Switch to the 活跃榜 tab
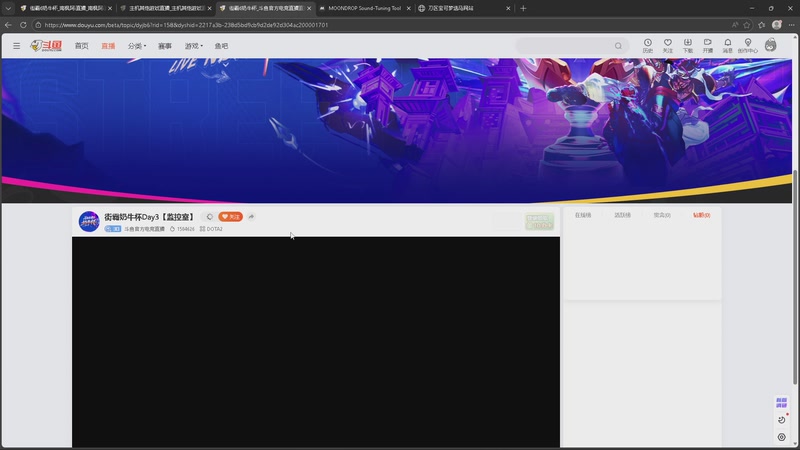800x450 pixels. point(622,215)
